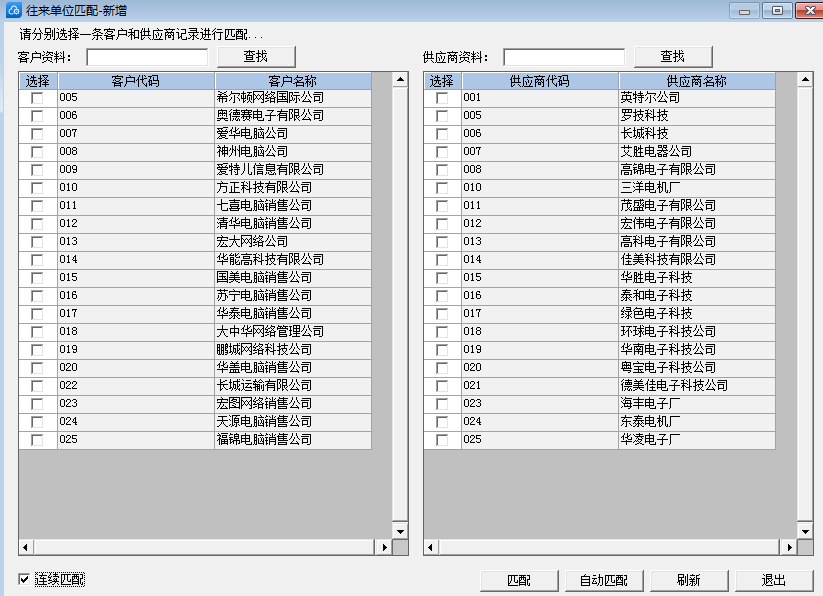Tick checkbox for customer 018 大中华网络管理公司
The width and height of the screenshot is (823, 596).
37,332
